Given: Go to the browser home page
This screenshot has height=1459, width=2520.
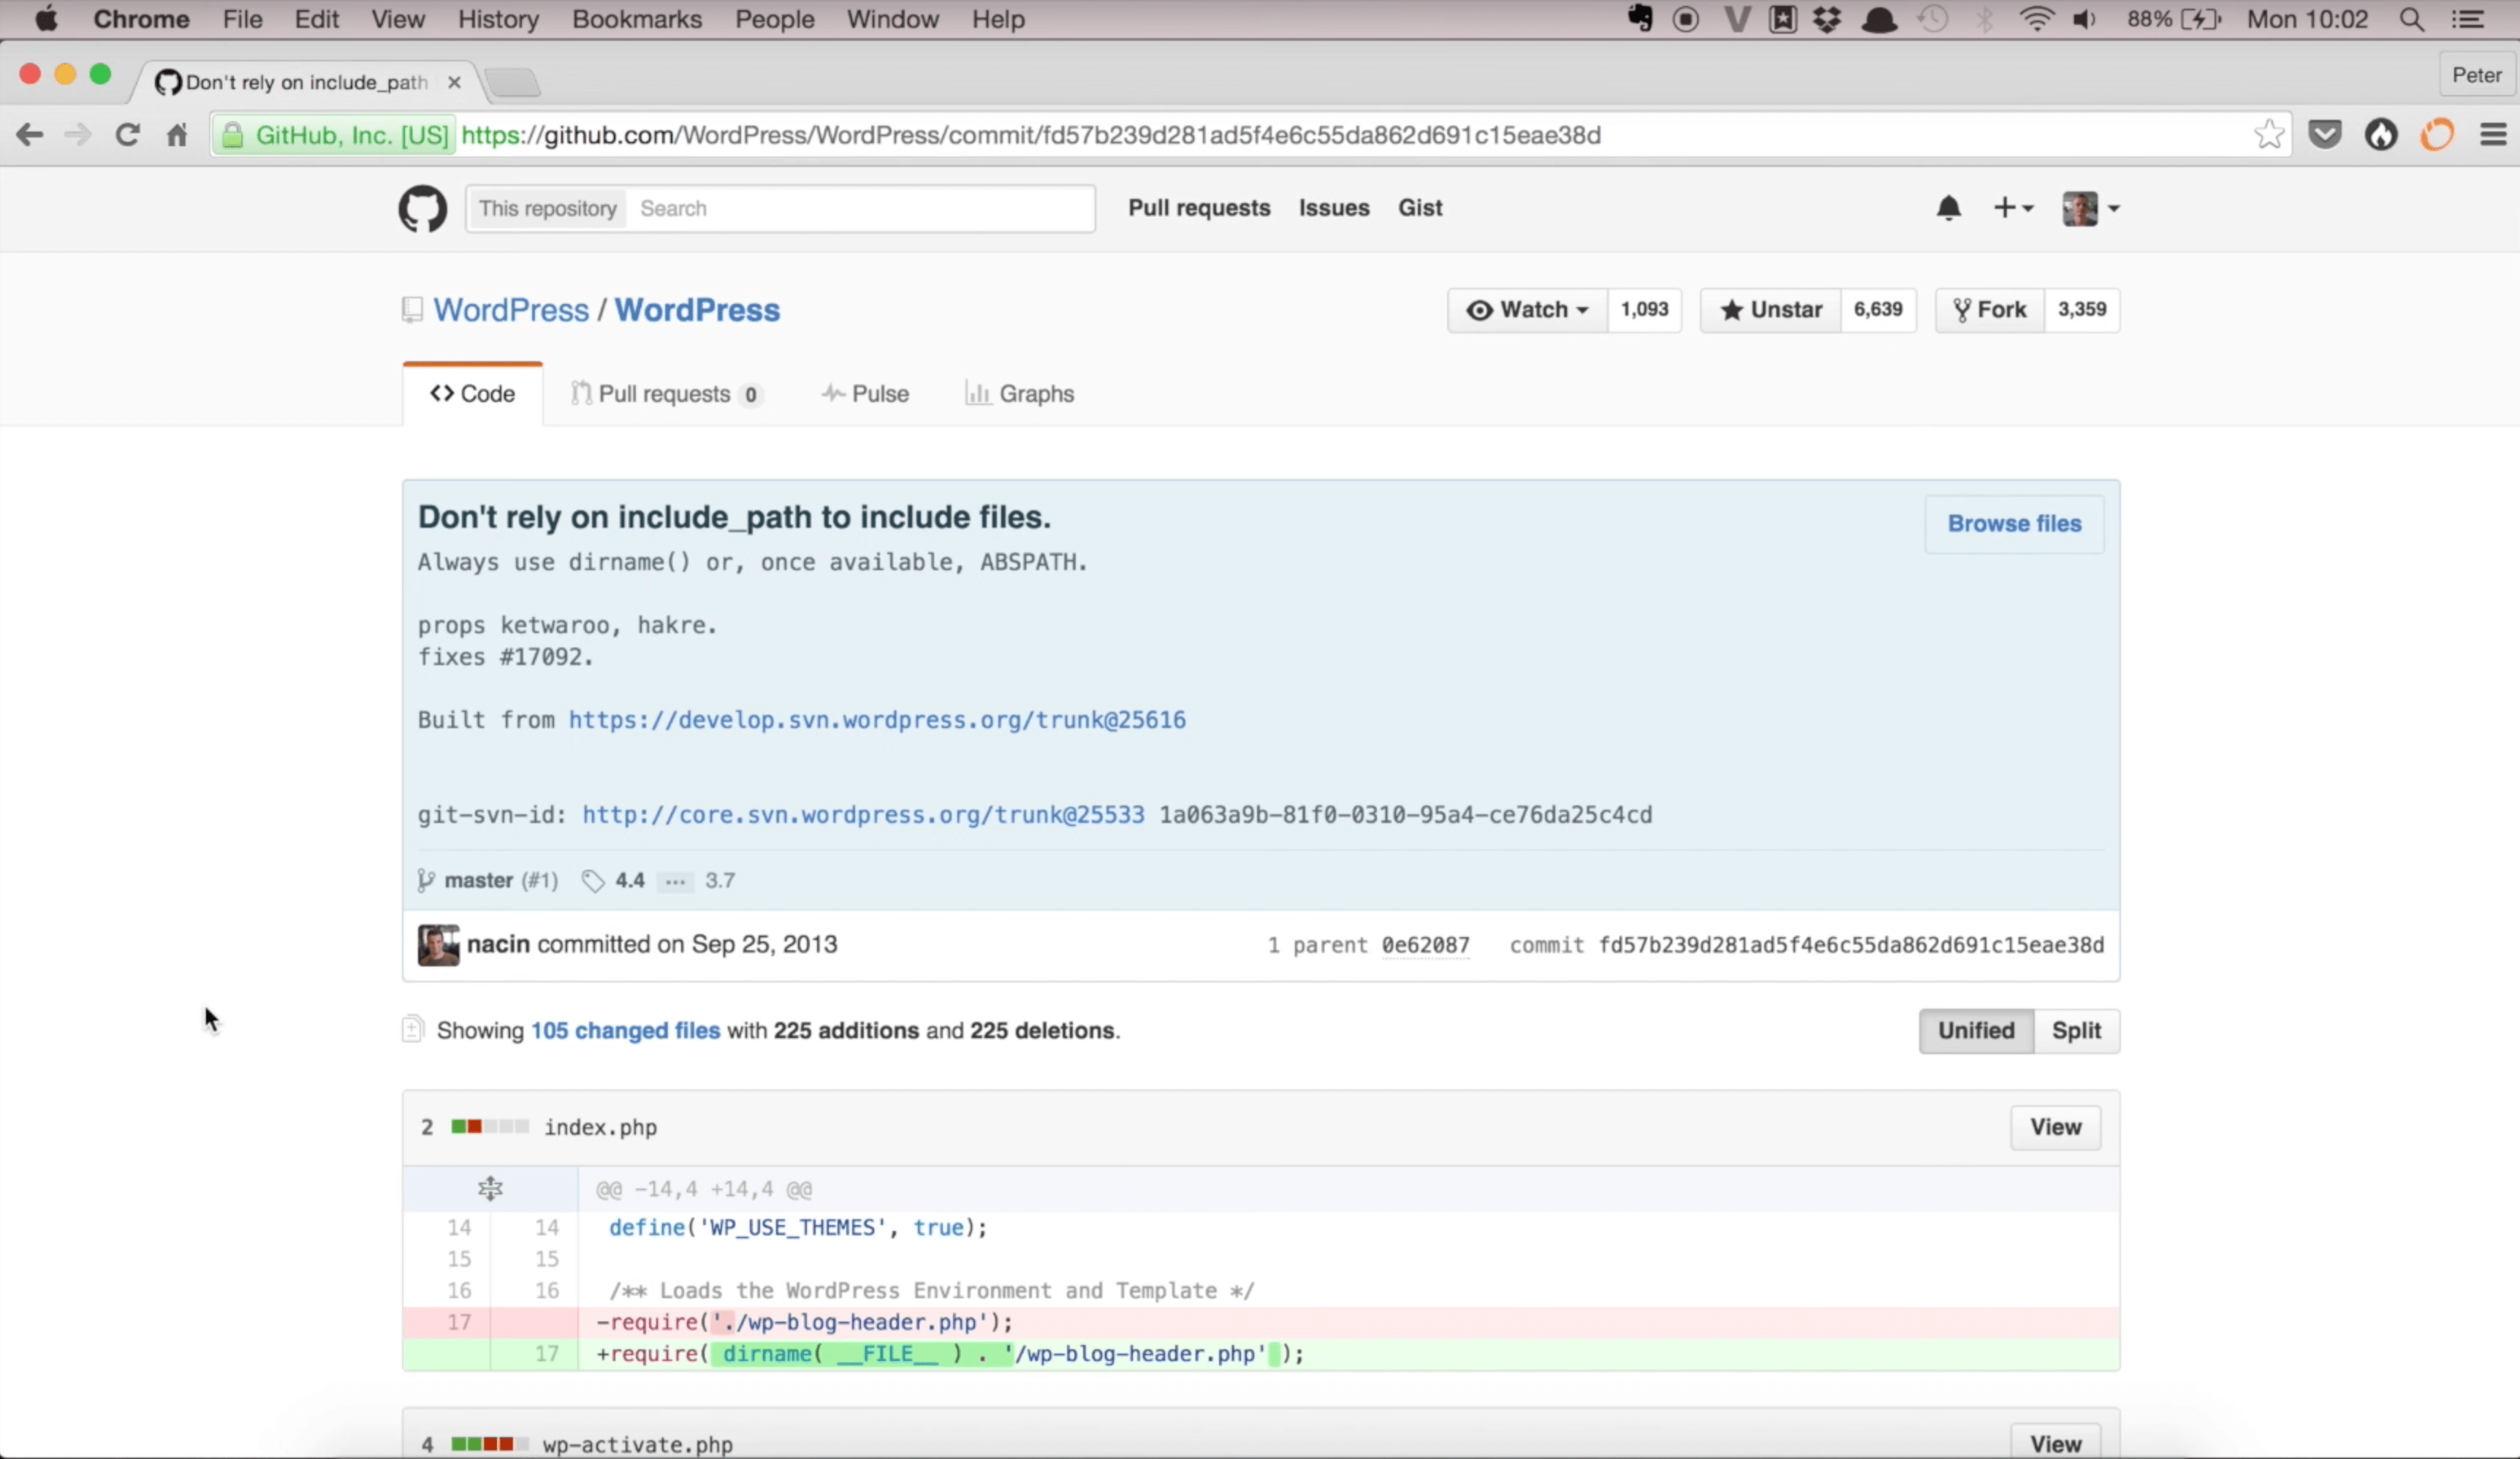Looking at the screenshot, I should pos(177,135).
